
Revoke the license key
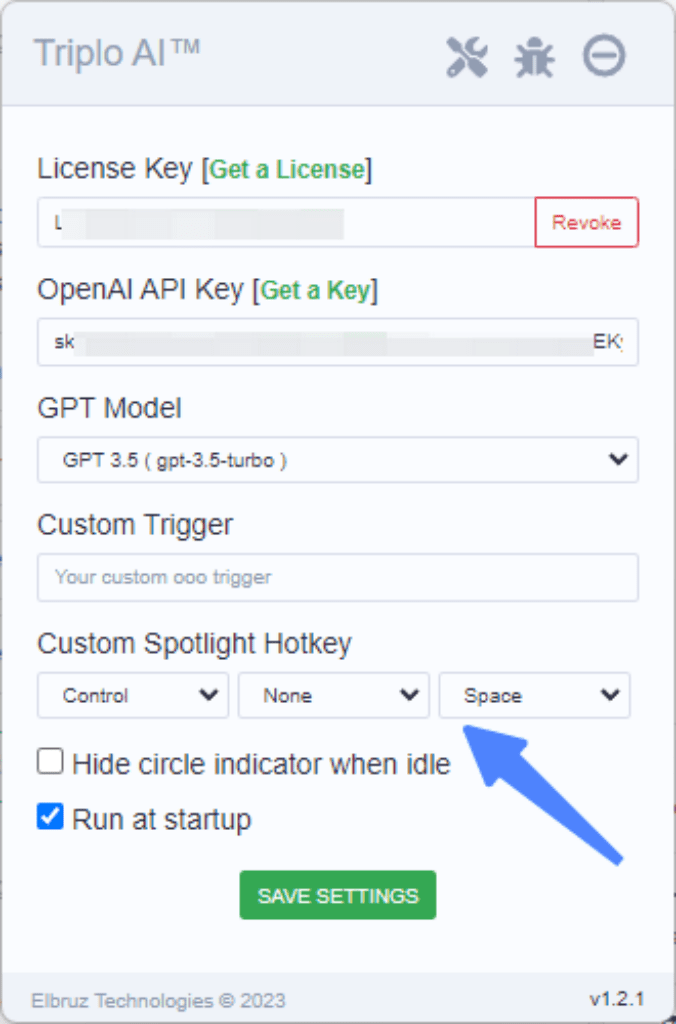coord(587,222)
